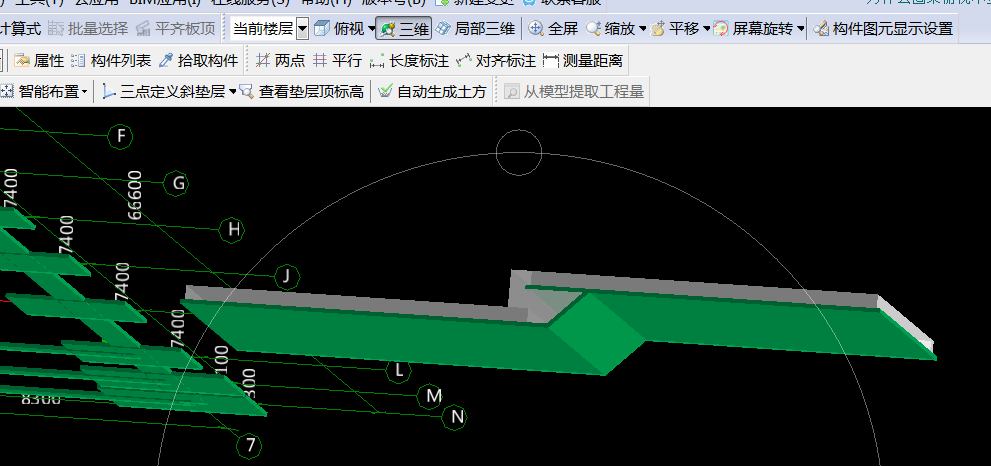991x466 pixels.
Task: Click 三点定义斜垫层 tool
Action: click(x=164, y=92)
